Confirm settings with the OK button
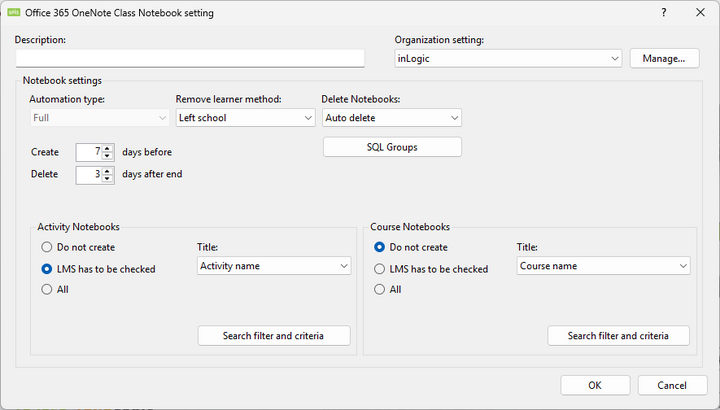 595,385
